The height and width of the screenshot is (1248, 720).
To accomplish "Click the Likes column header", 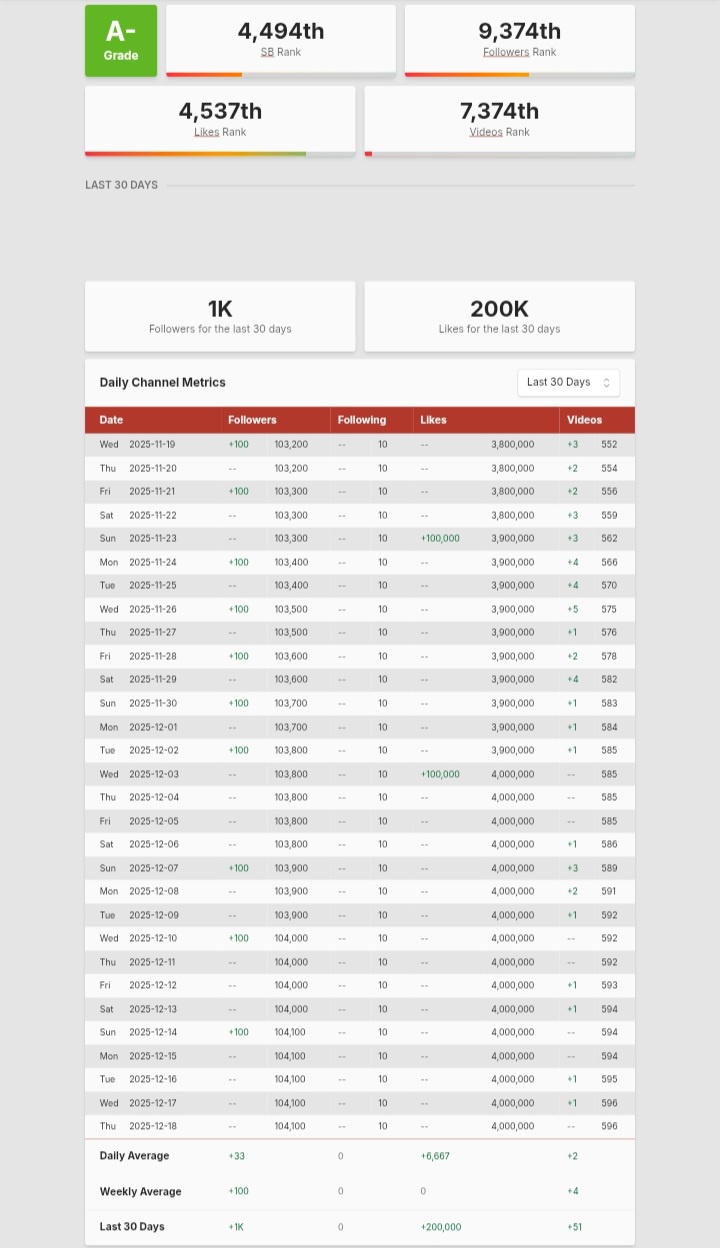I will pos(433,420).
